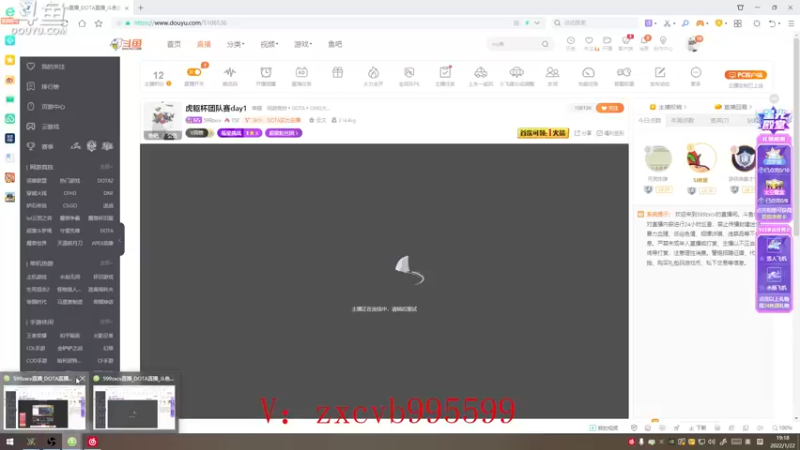
Task: Open 页游中心 in left sidebar
Action: tap(53, 107)
